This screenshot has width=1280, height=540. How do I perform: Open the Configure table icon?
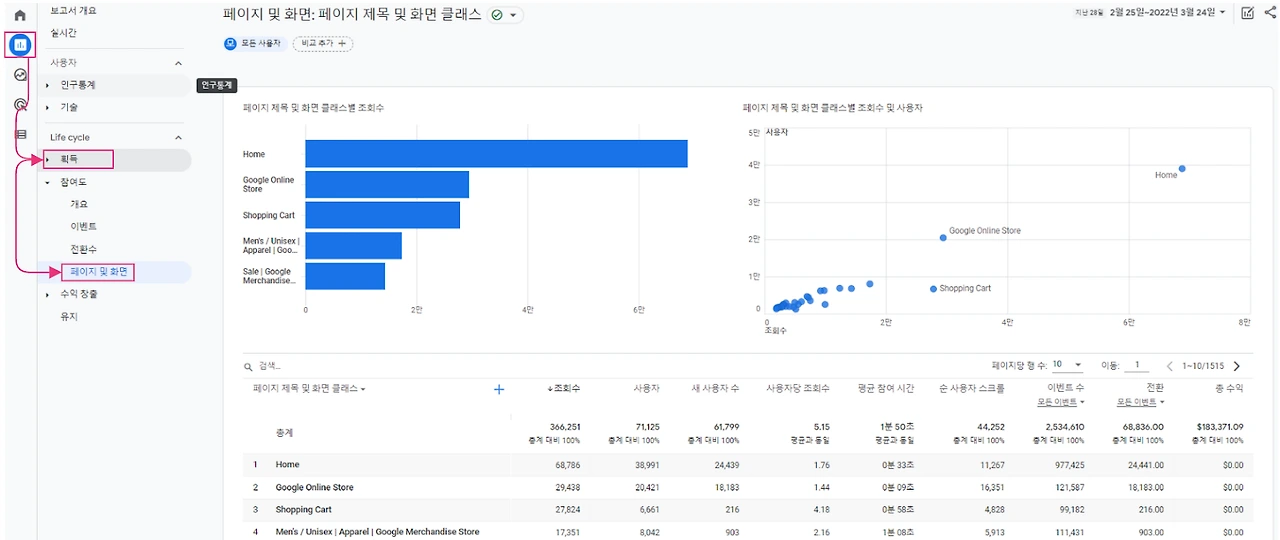point(20,134)
